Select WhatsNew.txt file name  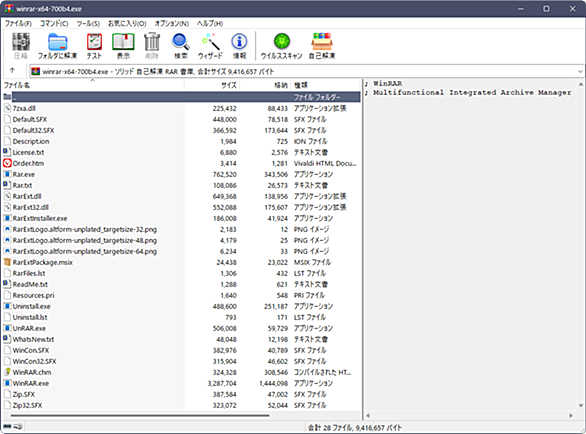click(x=33, y=339)
